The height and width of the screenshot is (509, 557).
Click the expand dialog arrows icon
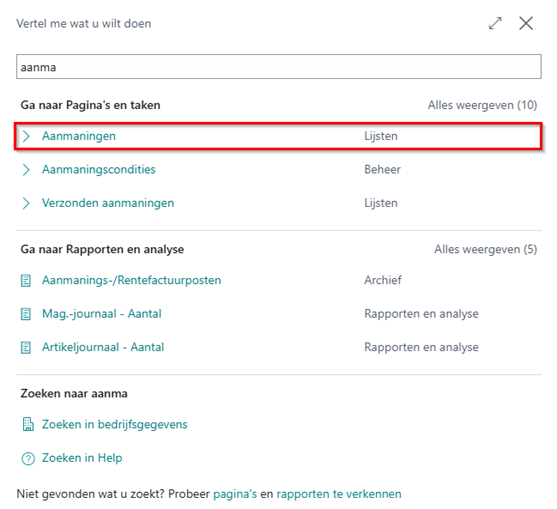(x=495, y=23)
